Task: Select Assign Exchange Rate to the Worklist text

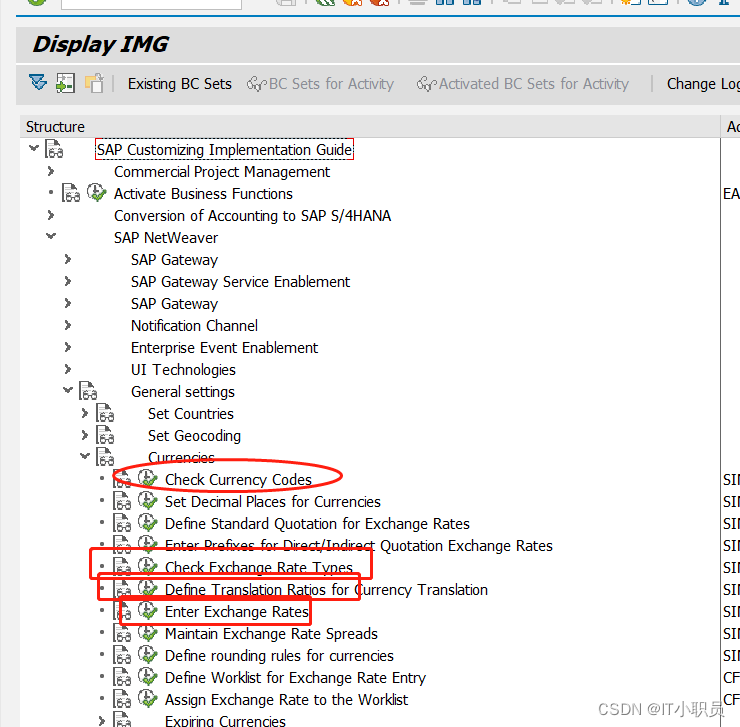Action: pos(286,699)
